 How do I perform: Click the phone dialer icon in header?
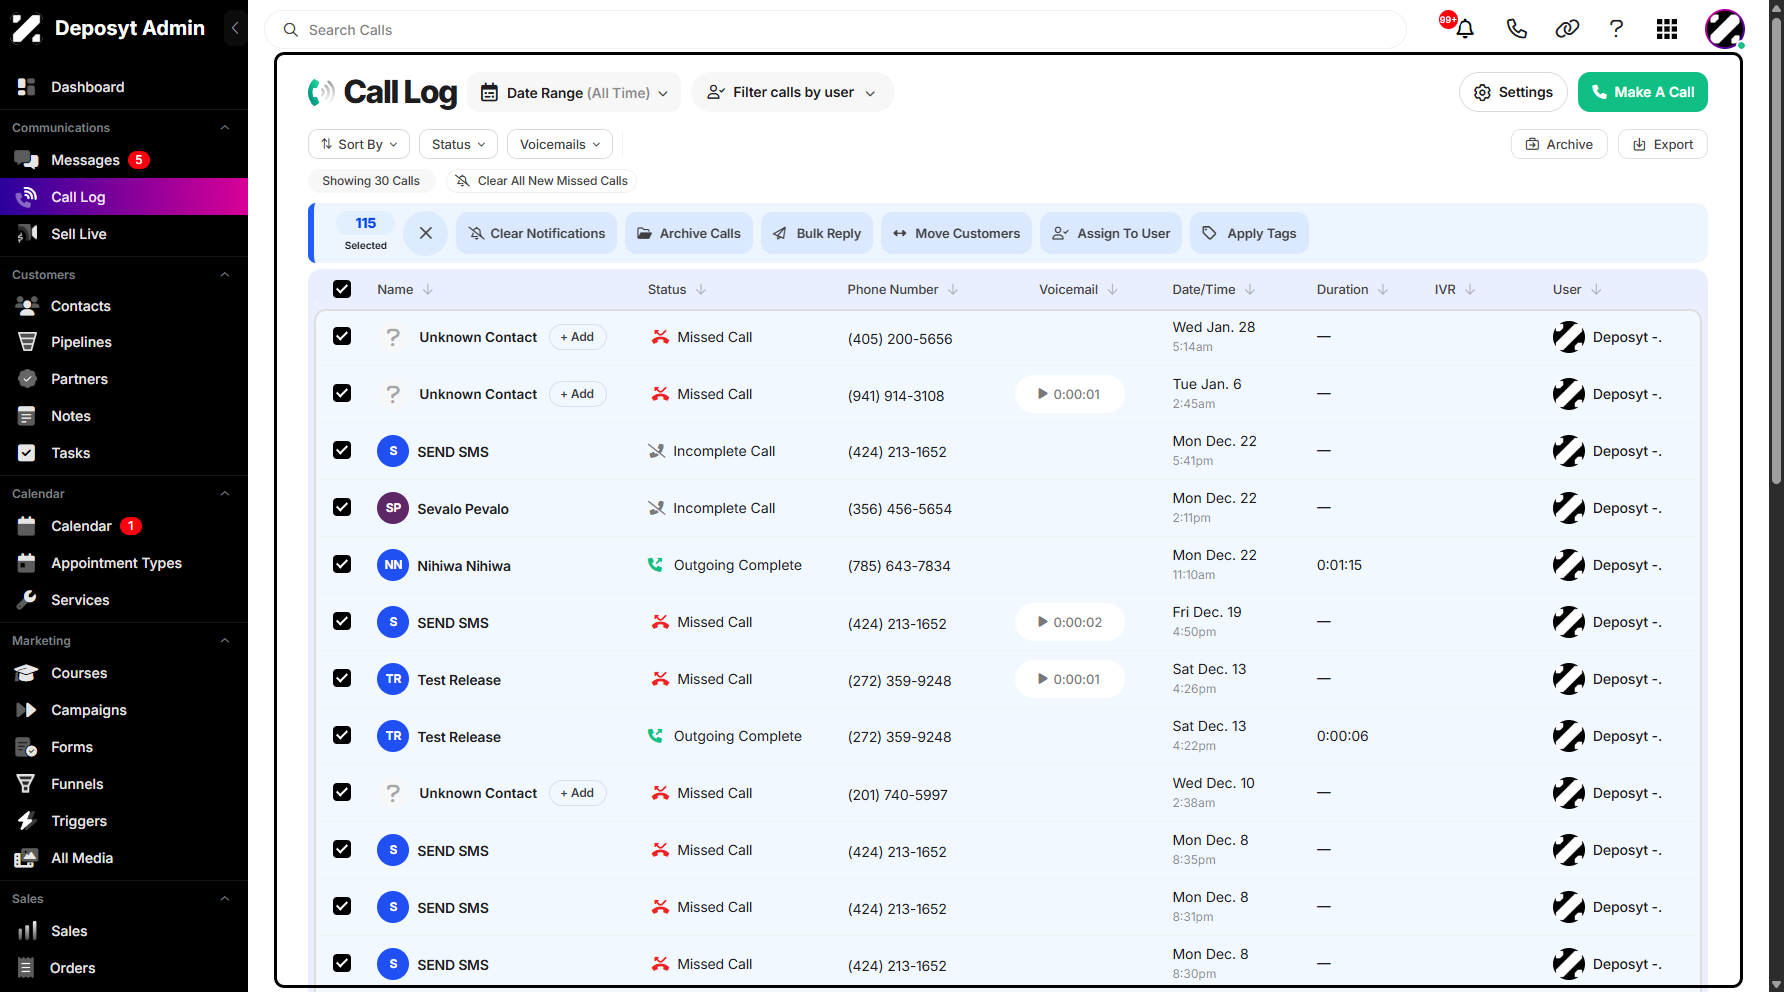coord(1516,29)
